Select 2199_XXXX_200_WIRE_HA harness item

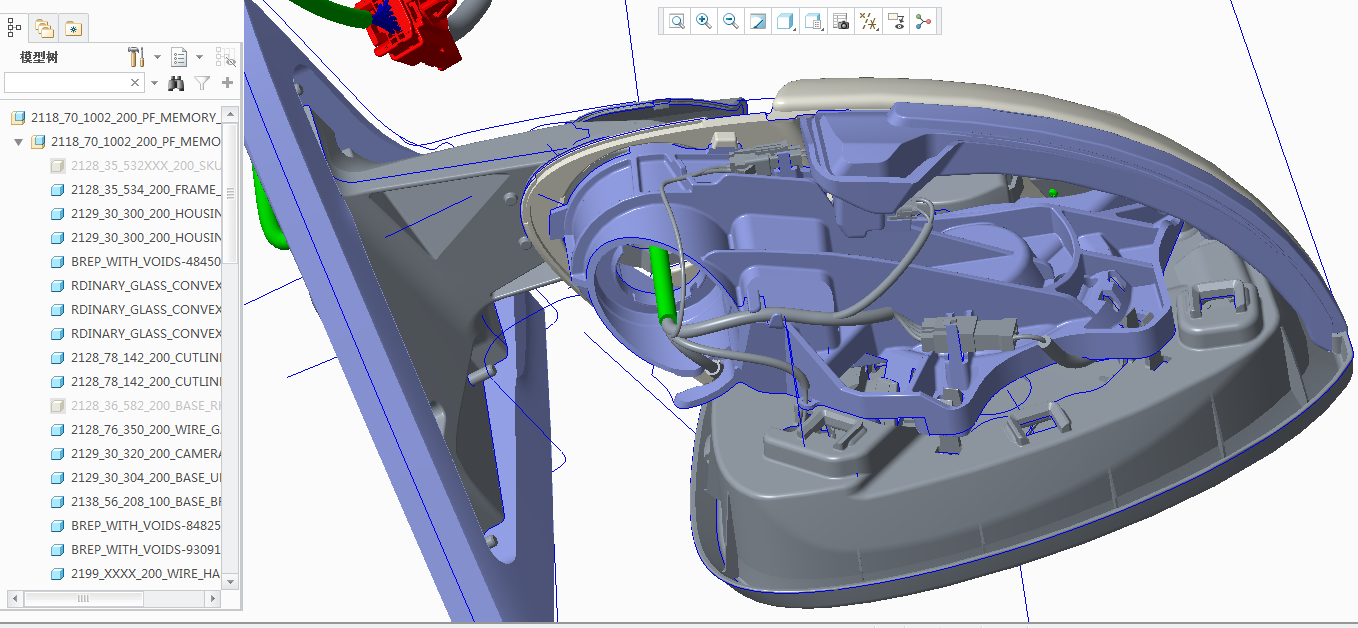point(136,574)
